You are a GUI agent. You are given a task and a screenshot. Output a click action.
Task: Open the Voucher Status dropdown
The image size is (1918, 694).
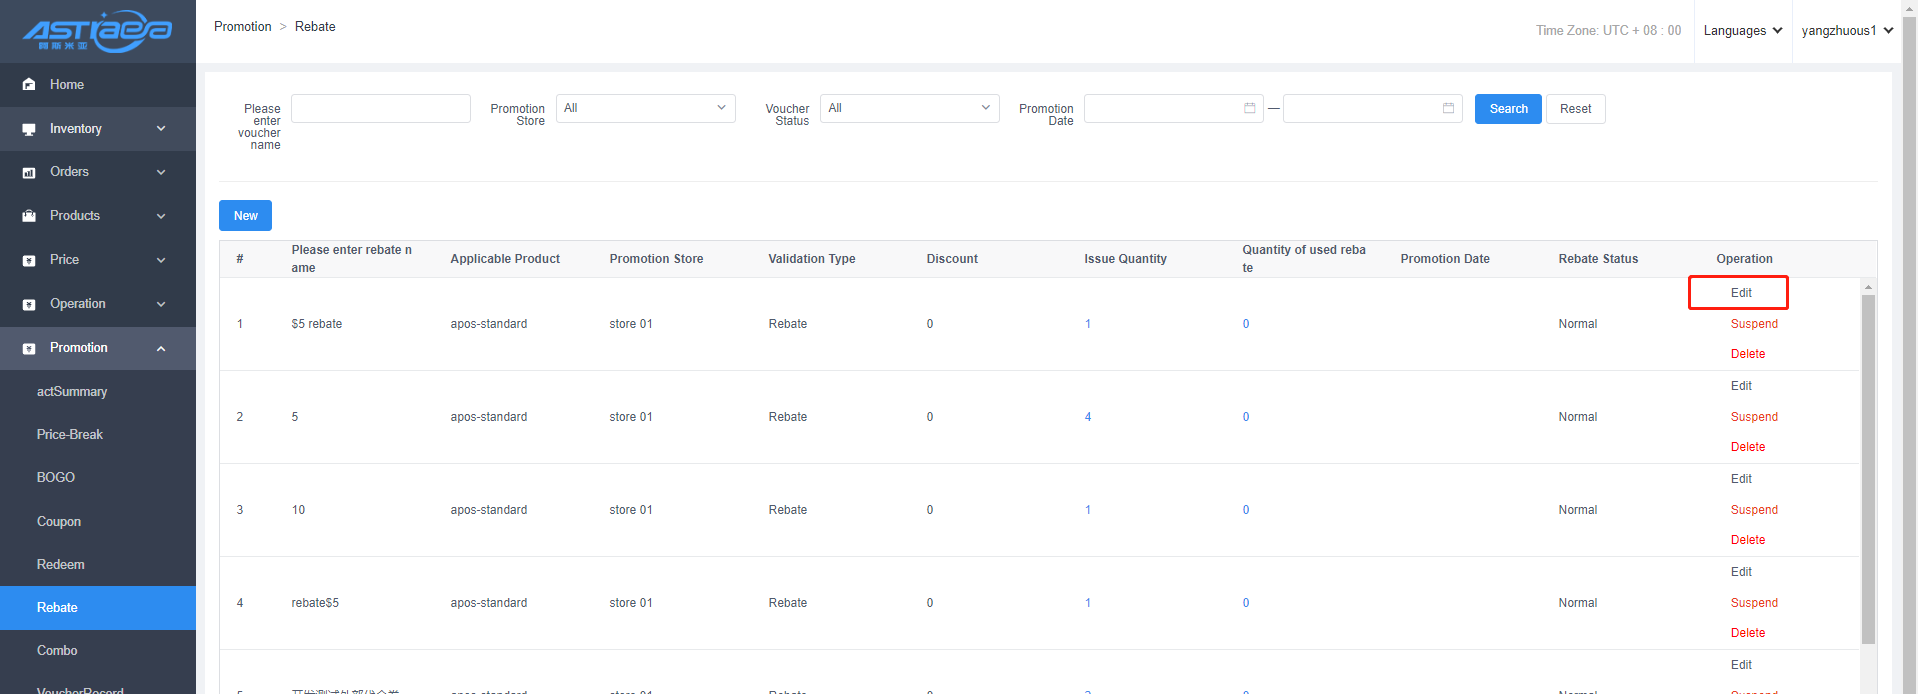pyautogui.click(x=909, y=108)
